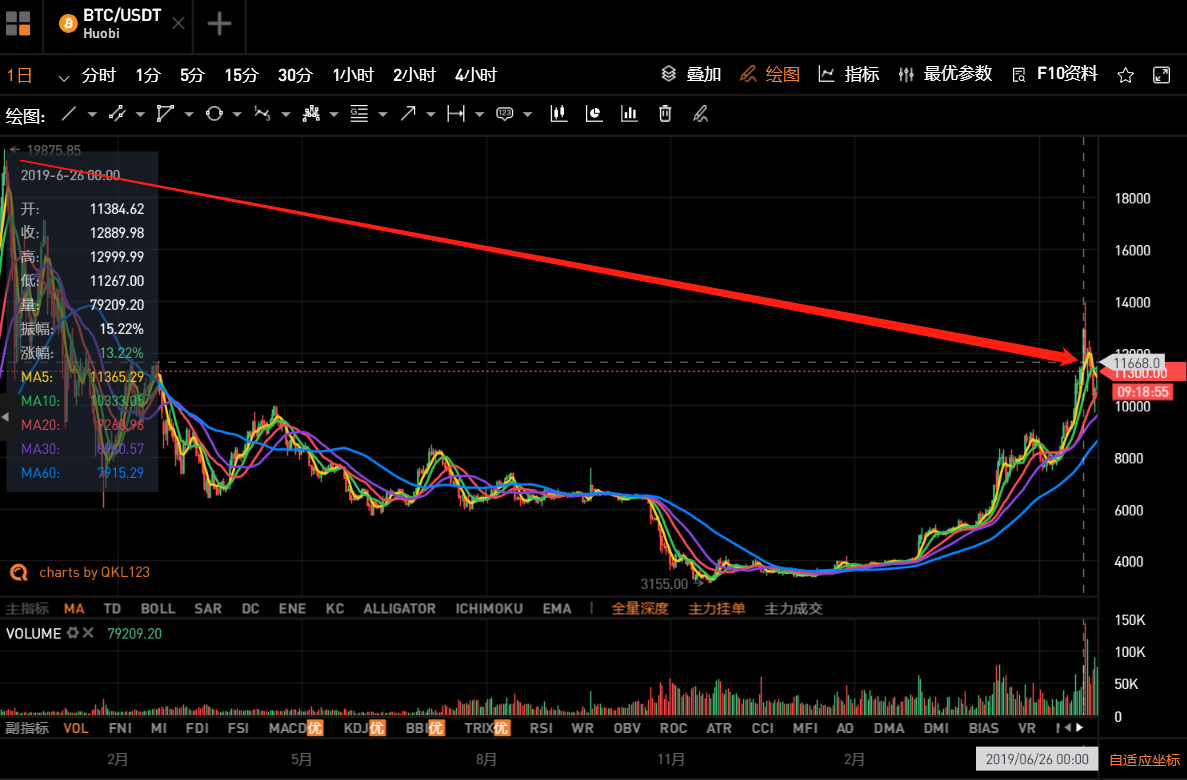
Task: Click the favorite star icon
Action: click(1125, 75)
